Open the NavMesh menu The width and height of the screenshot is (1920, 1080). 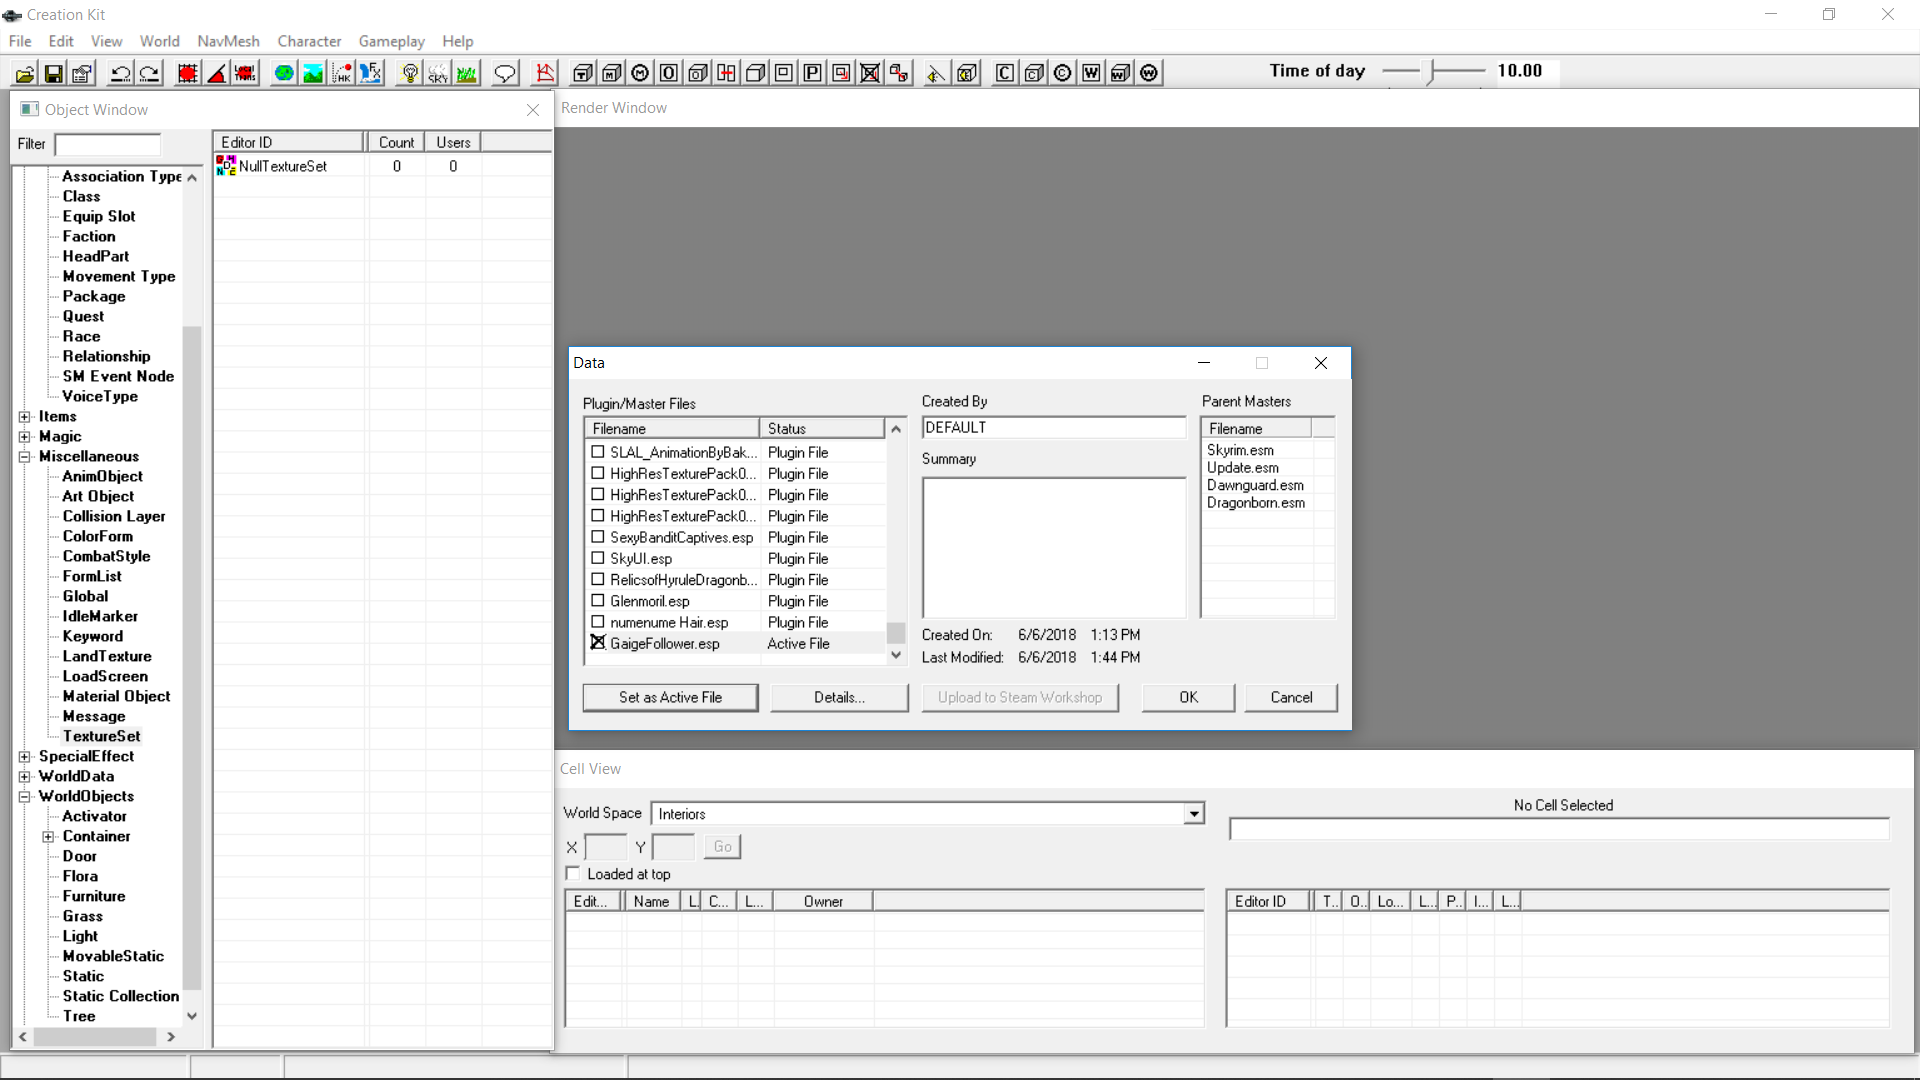point(228,41)
